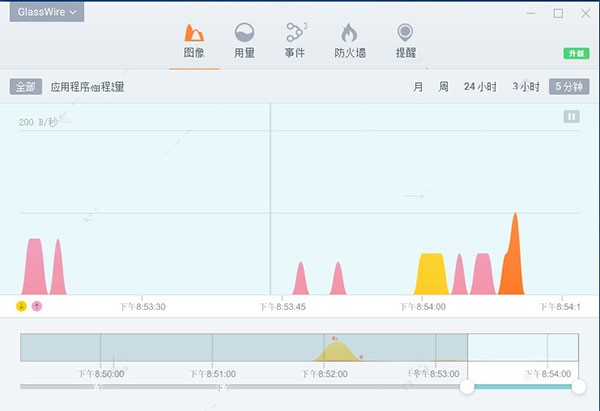Click the left timeline slider handle
This screenshot has width=600, height=411.
(x=467, y=386)
